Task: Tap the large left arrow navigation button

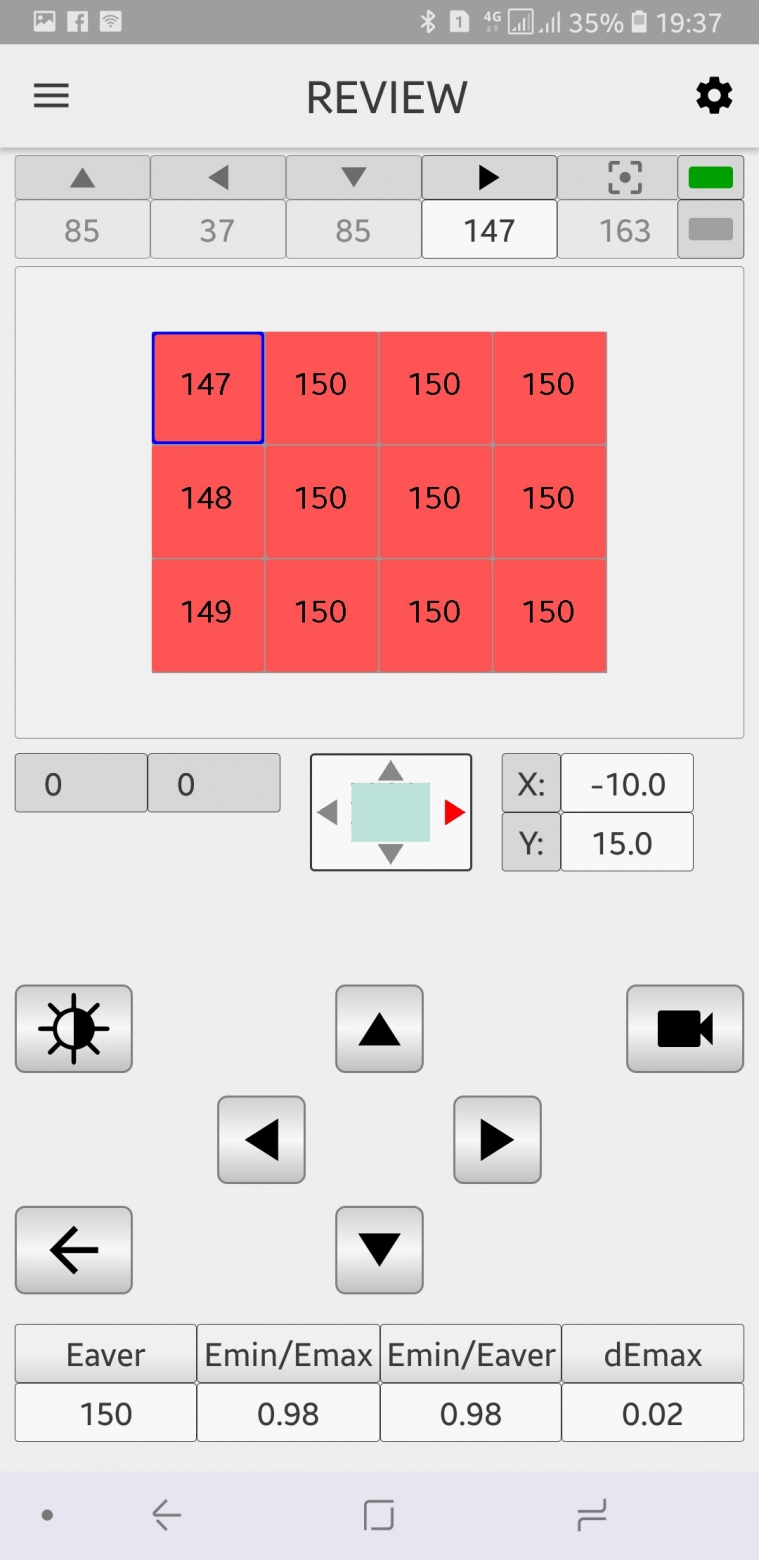Action: click(261, 1140)
